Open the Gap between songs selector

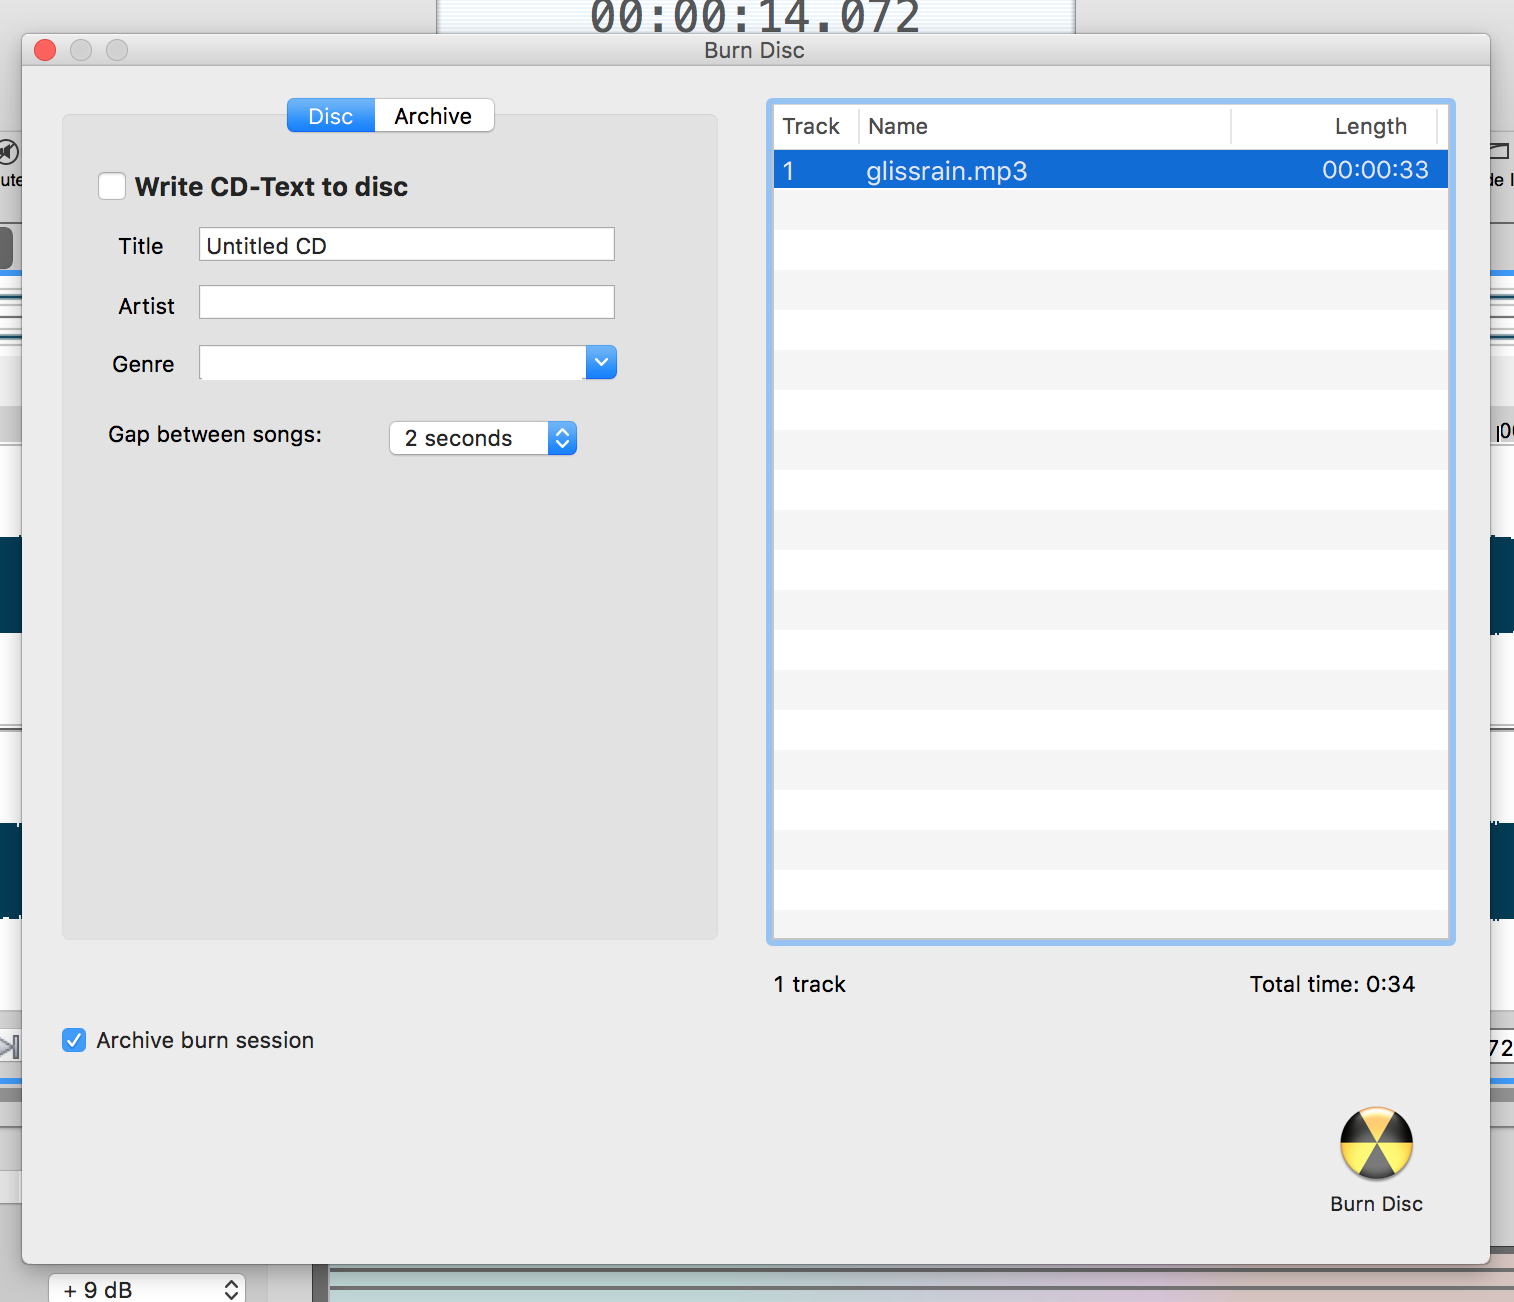(x=562, y=438)
